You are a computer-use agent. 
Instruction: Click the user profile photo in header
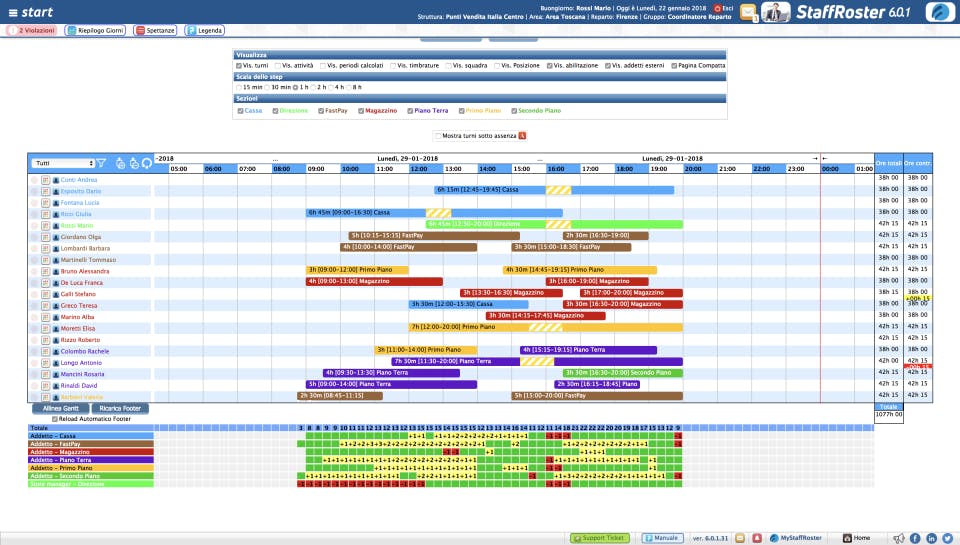point(776,12)
